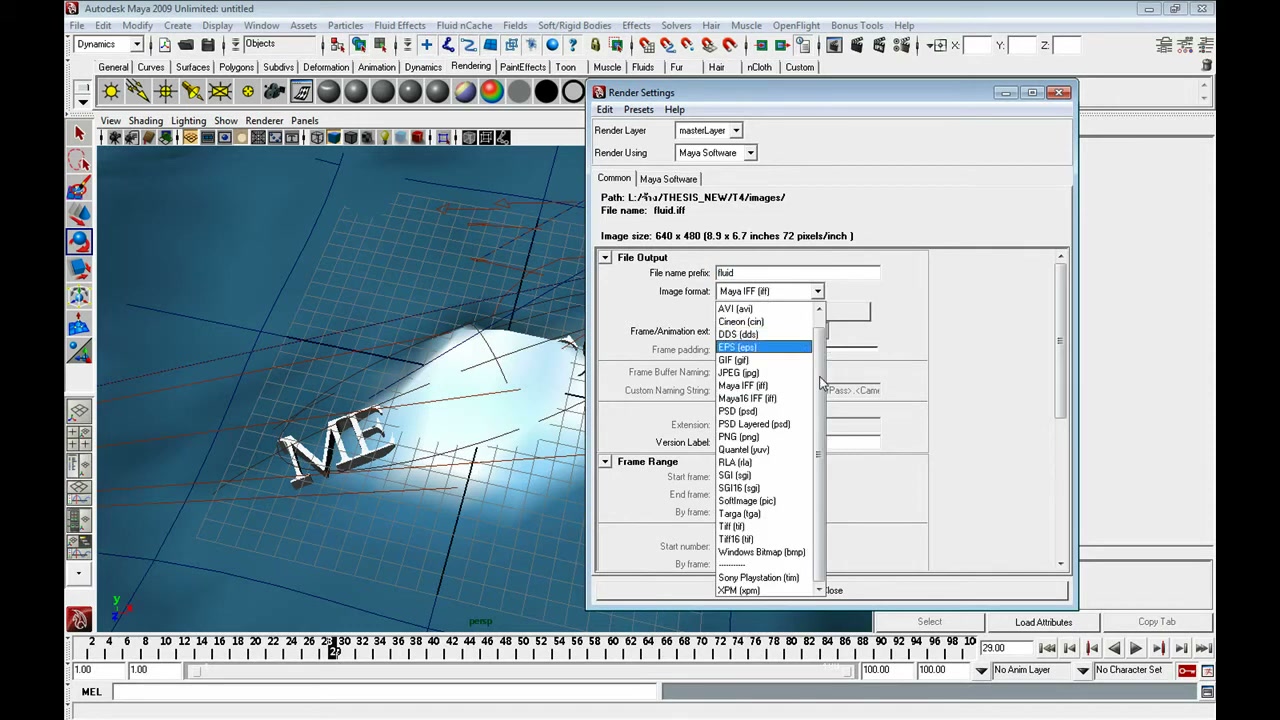Choose the Paint Selection tool

click(80, 187)
